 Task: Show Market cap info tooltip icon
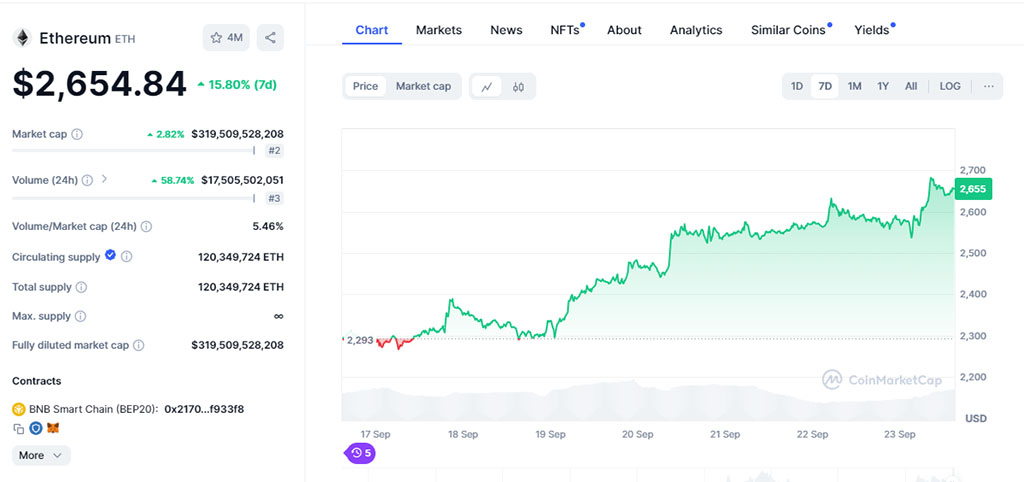coord(77,134)
